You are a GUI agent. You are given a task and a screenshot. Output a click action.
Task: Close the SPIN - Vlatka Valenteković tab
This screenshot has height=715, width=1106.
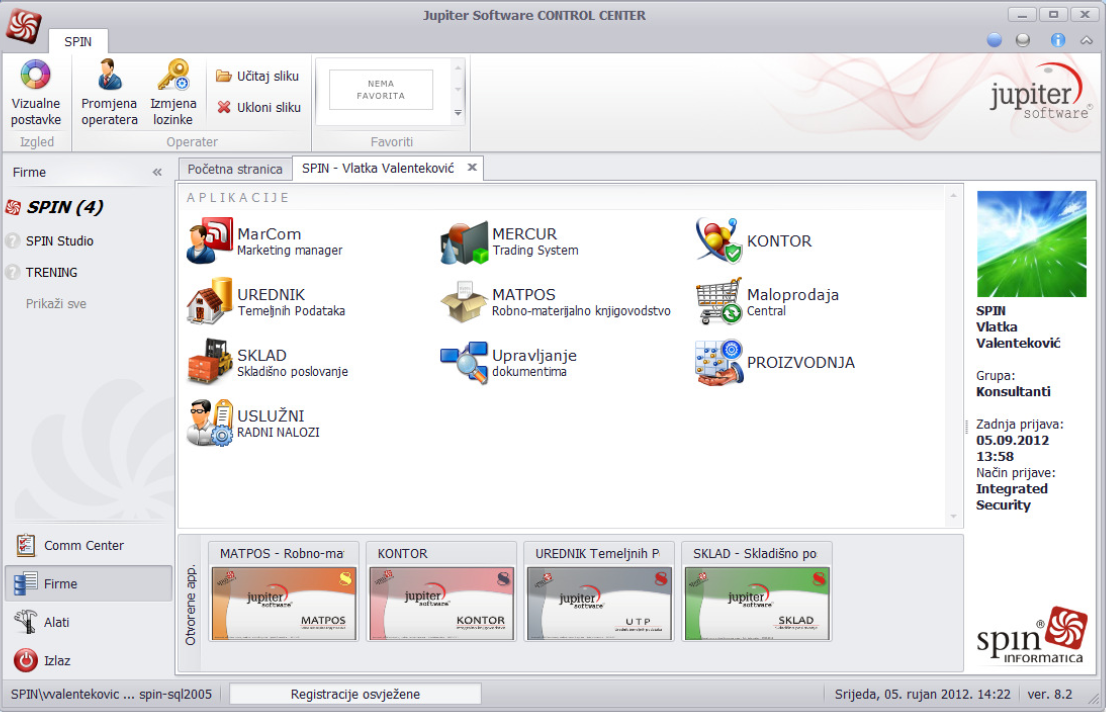[472, 167]
